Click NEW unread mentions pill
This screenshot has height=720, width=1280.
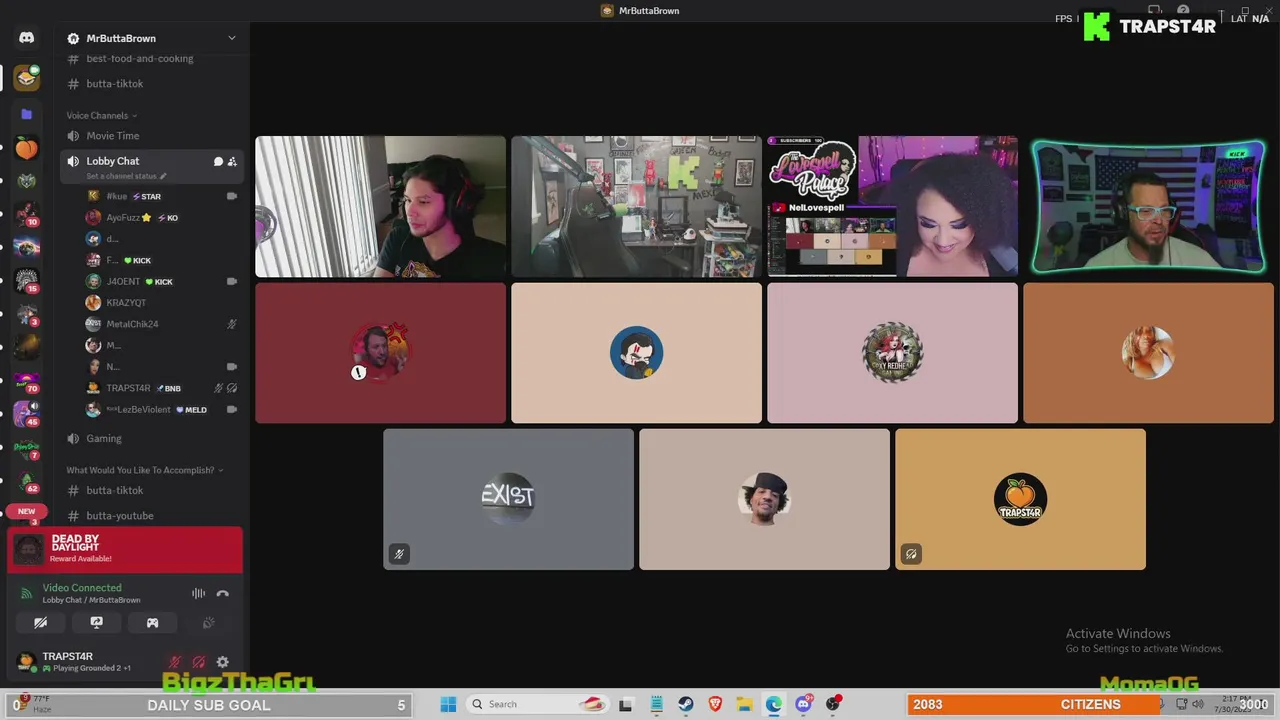click(x=26, y=511)
